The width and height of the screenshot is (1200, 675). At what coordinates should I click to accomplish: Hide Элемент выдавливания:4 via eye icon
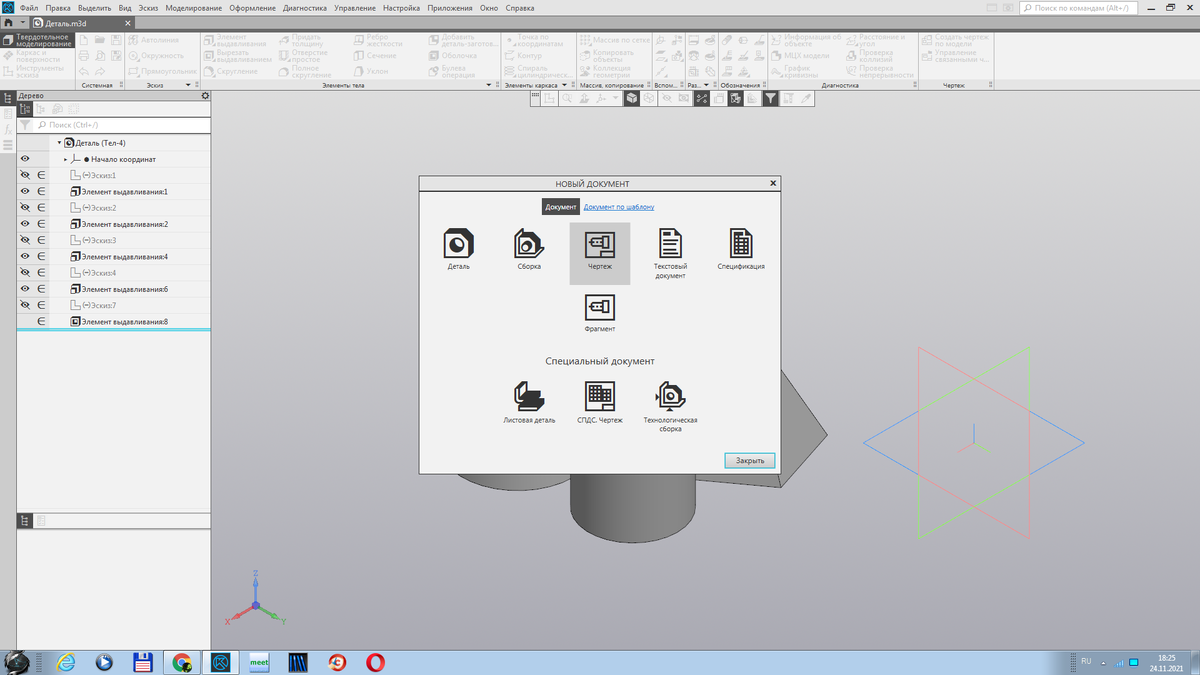(25, 256)
